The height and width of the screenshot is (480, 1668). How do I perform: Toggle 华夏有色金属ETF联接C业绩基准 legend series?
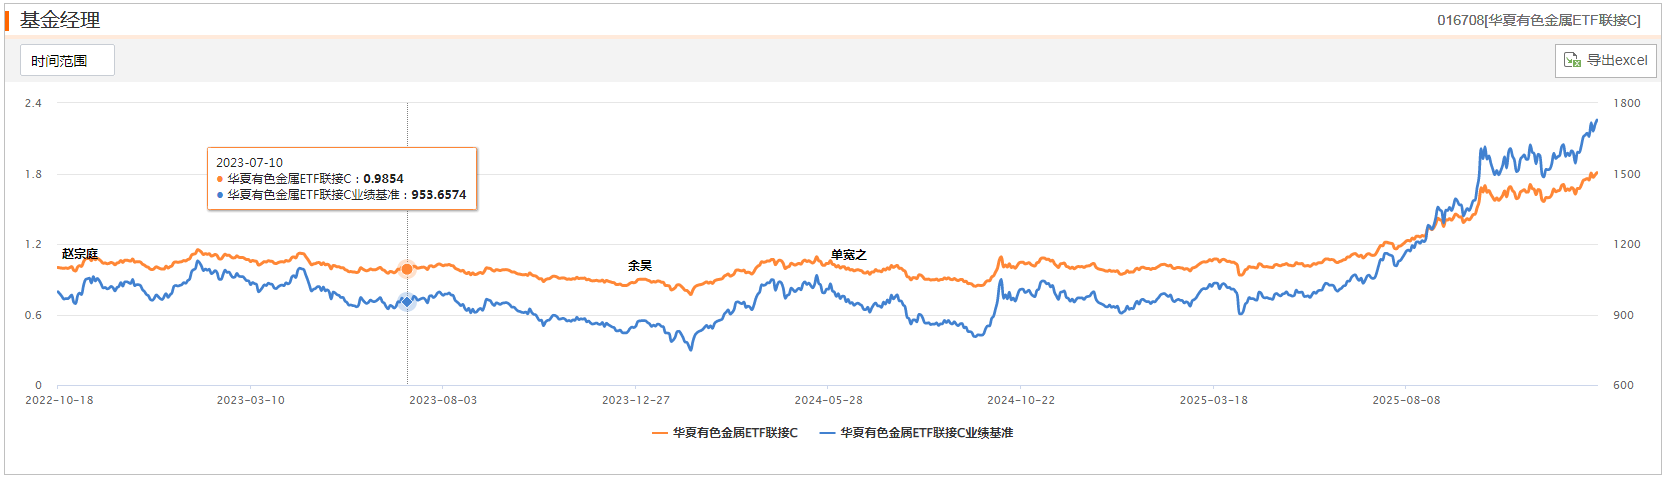coord(916,433)
